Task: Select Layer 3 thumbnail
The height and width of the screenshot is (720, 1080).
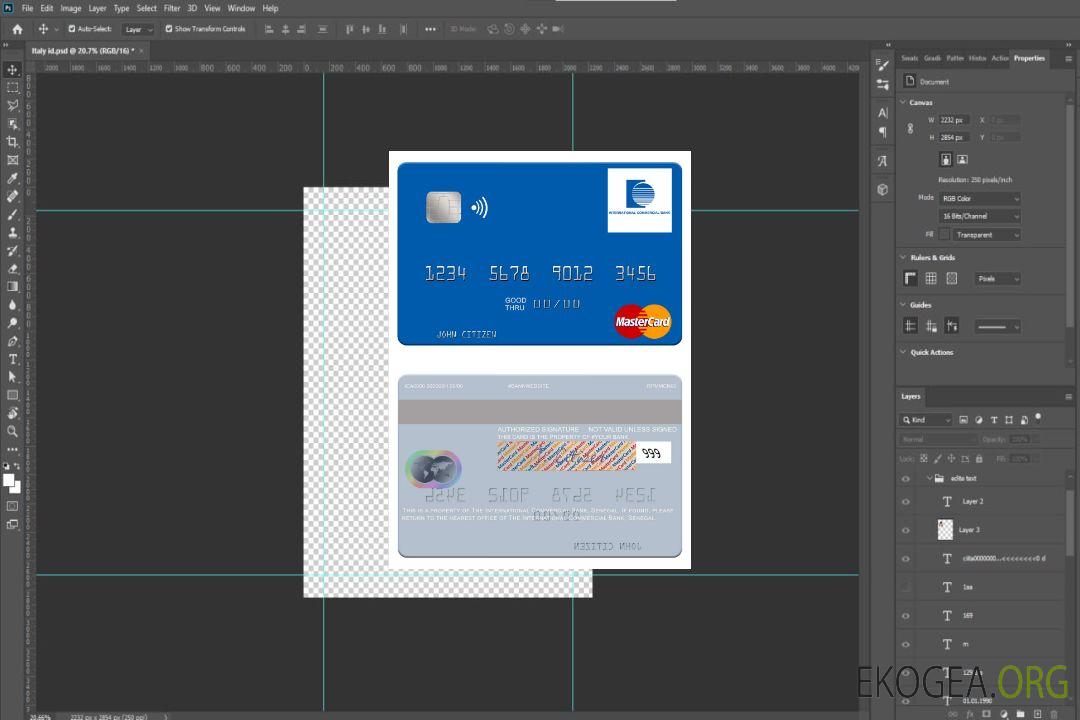Action: coord(946,530)
